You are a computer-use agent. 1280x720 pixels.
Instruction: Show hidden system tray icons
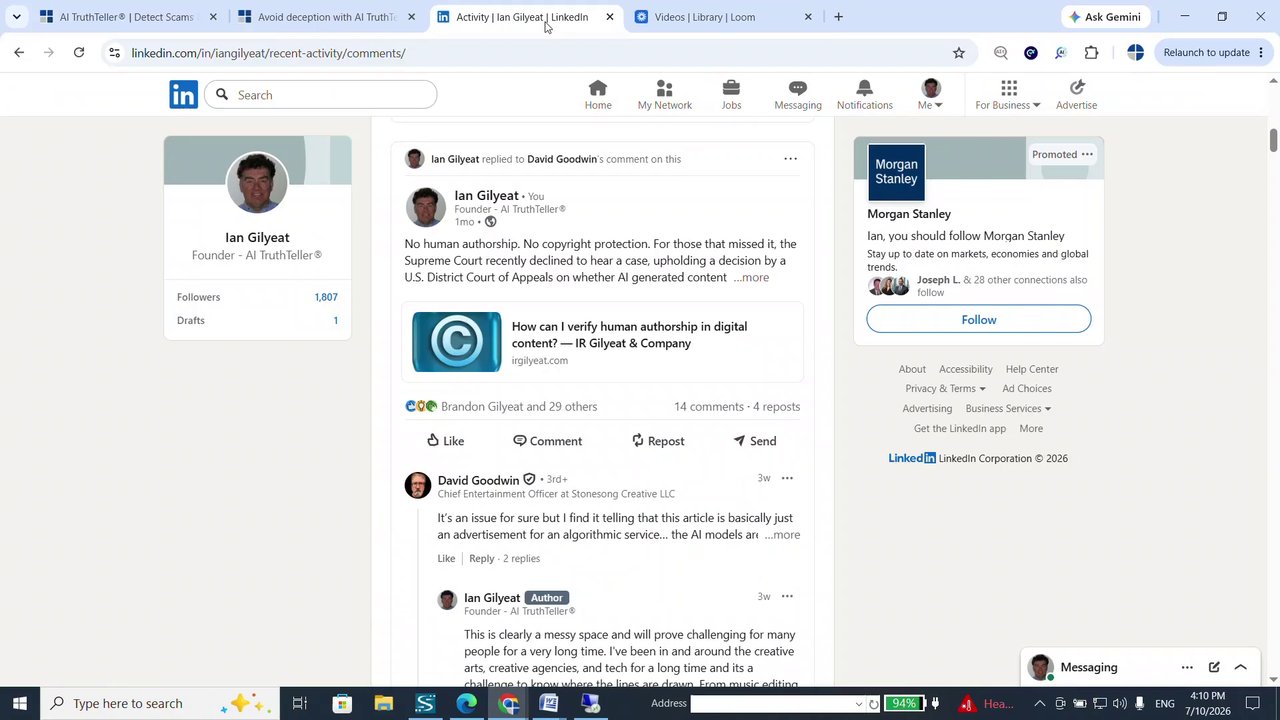pyautogui.click(x=1040, y=703)
